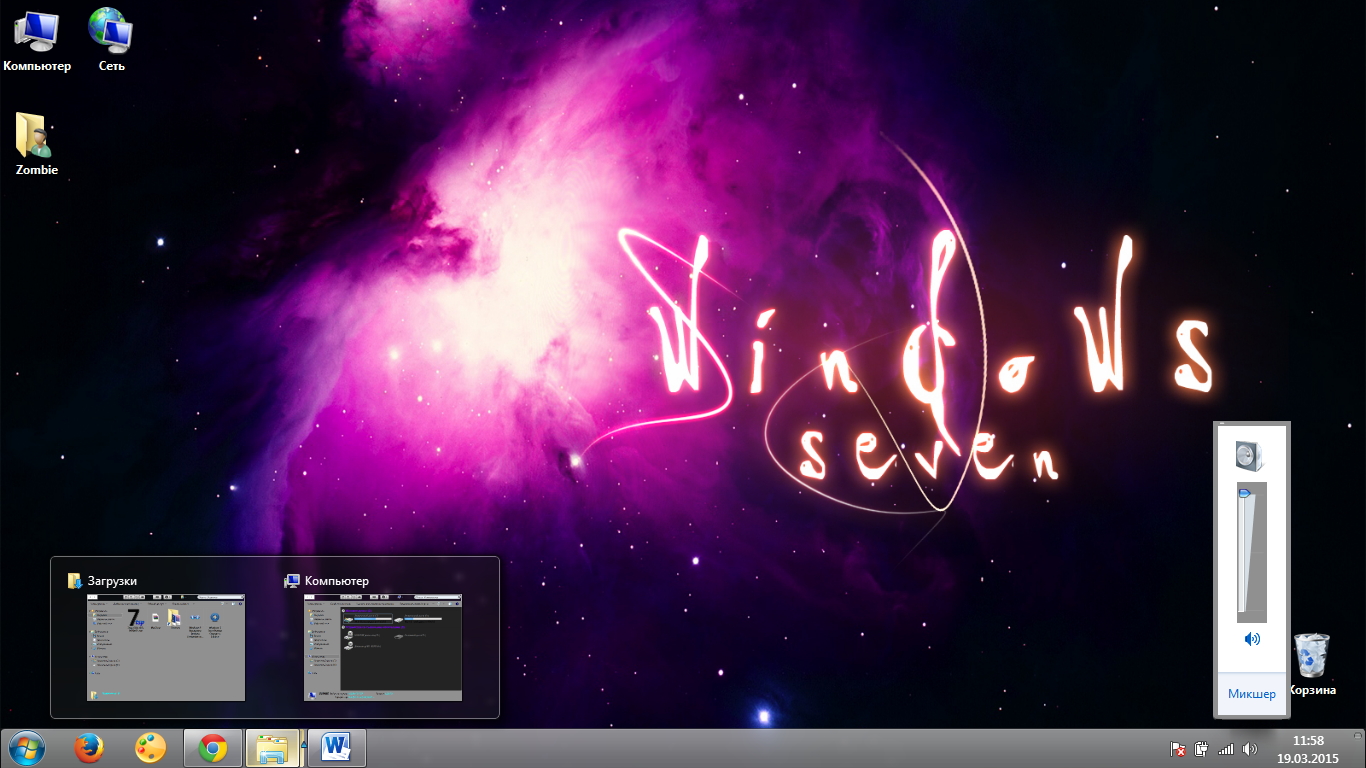Click the Компьютер preview title
Viewport: 1366px width, 768px height.
point(337,581)
